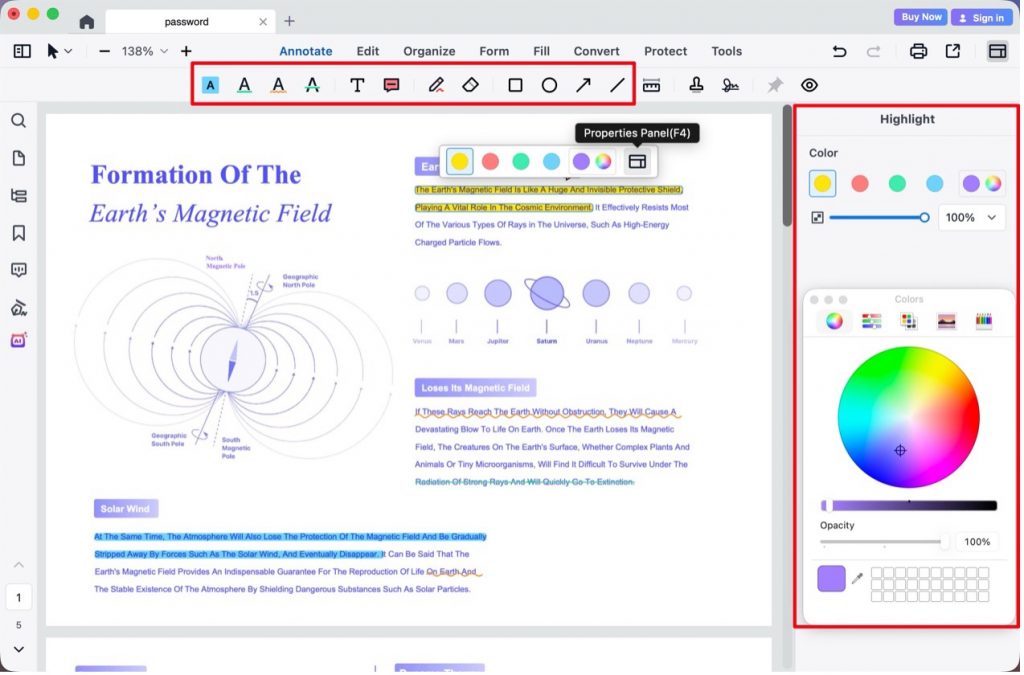This screenshot has height=675, width=1024.
Task: Select the color wheel tab in Colors
Action: click(x=834, y=321)
